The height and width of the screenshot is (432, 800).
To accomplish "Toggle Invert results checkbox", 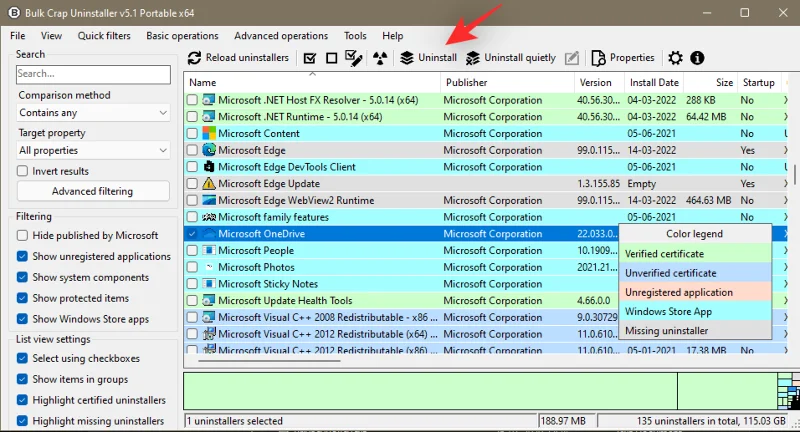I will point(22,171).
